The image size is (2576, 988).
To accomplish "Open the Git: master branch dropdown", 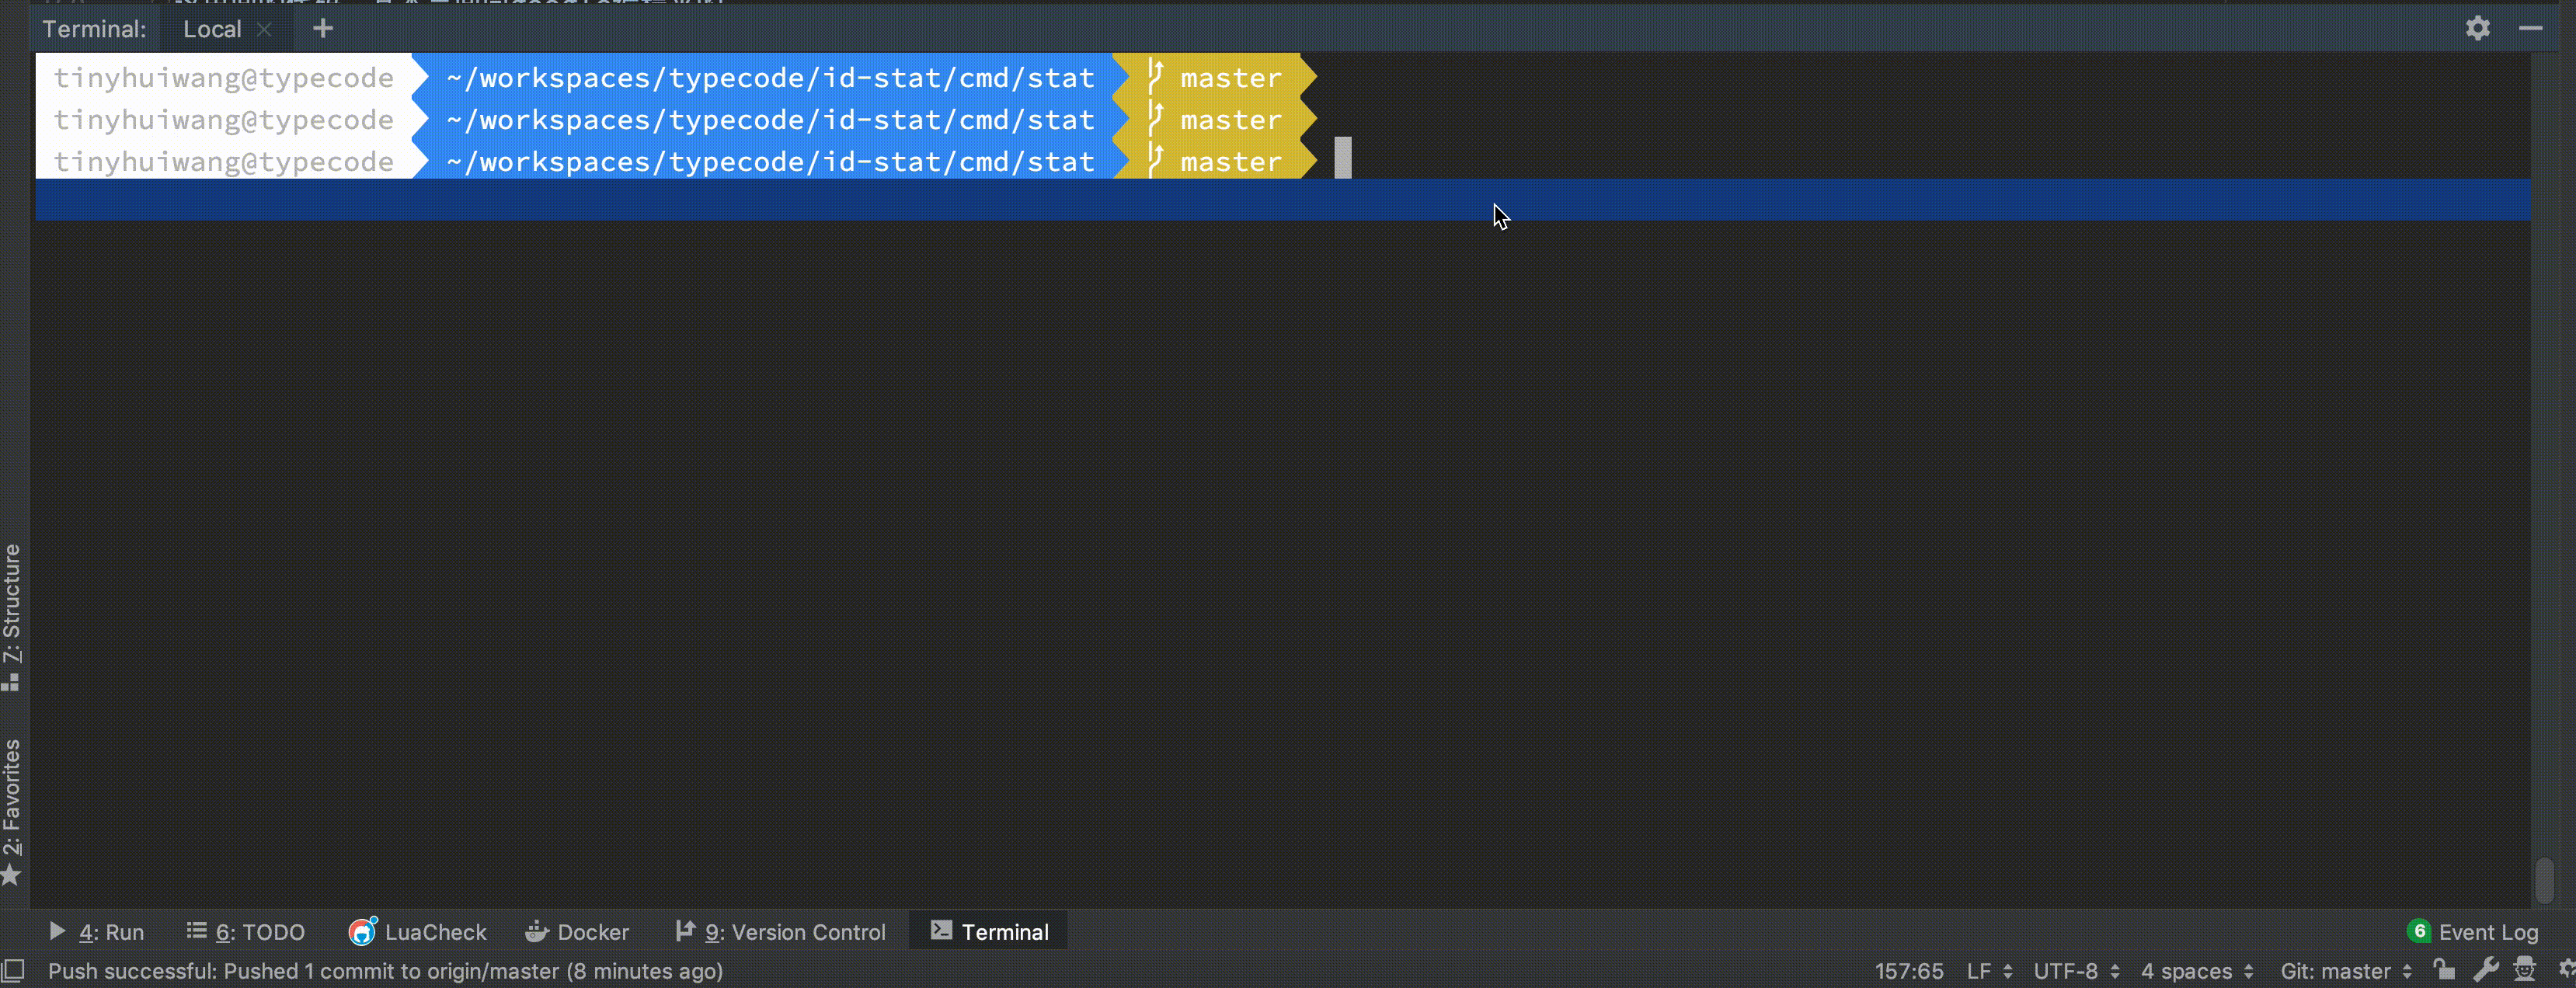I will click(2344, 970).
